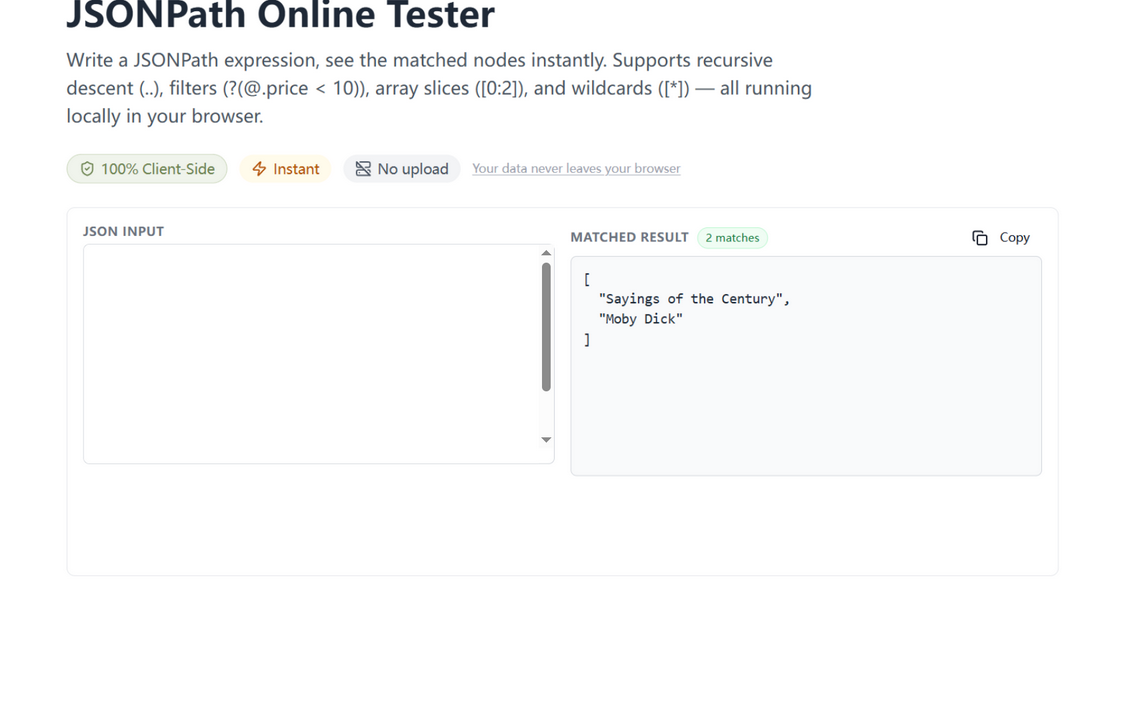Click the 100% Client-Side badge
1140x720 pixels.
(x=147, y=169)
